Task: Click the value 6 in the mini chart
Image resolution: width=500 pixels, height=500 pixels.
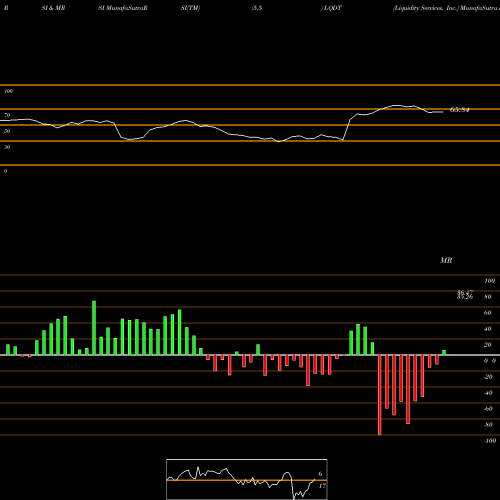Action: point(320,474)
